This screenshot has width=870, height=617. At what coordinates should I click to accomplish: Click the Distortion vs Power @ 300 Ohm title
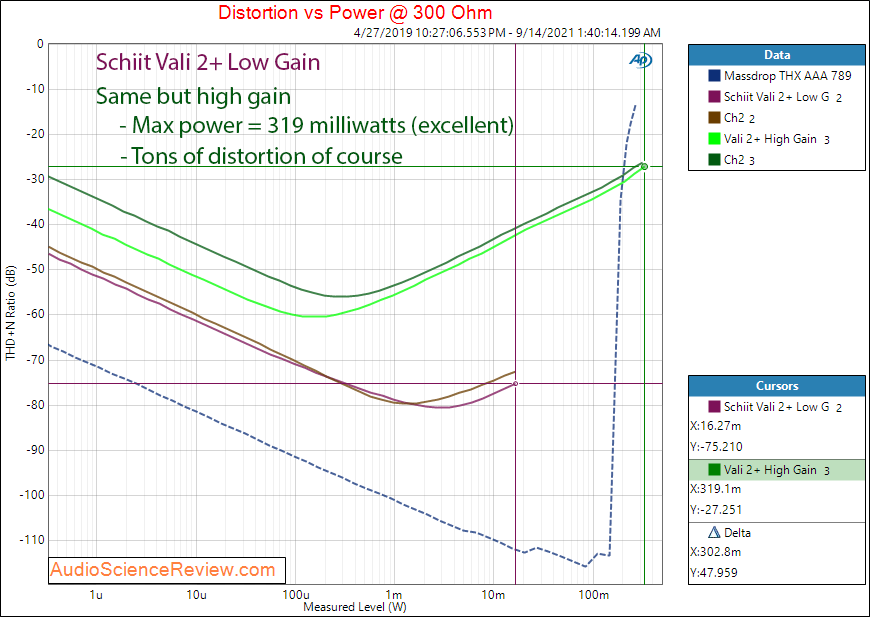tap(355, 12)
